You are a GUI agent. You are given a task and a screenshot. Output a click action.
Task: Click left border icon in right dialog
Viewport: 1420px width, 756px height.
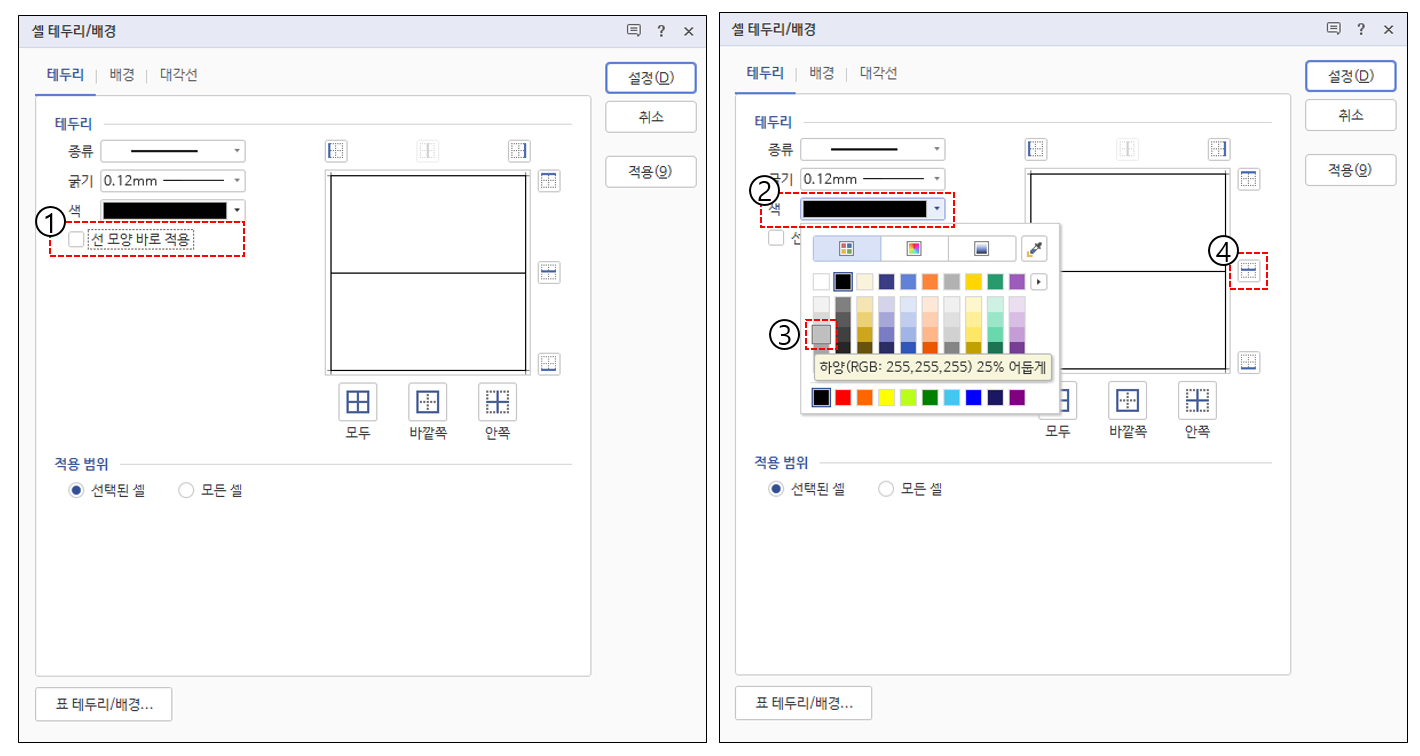click(x=1036, y=149)
